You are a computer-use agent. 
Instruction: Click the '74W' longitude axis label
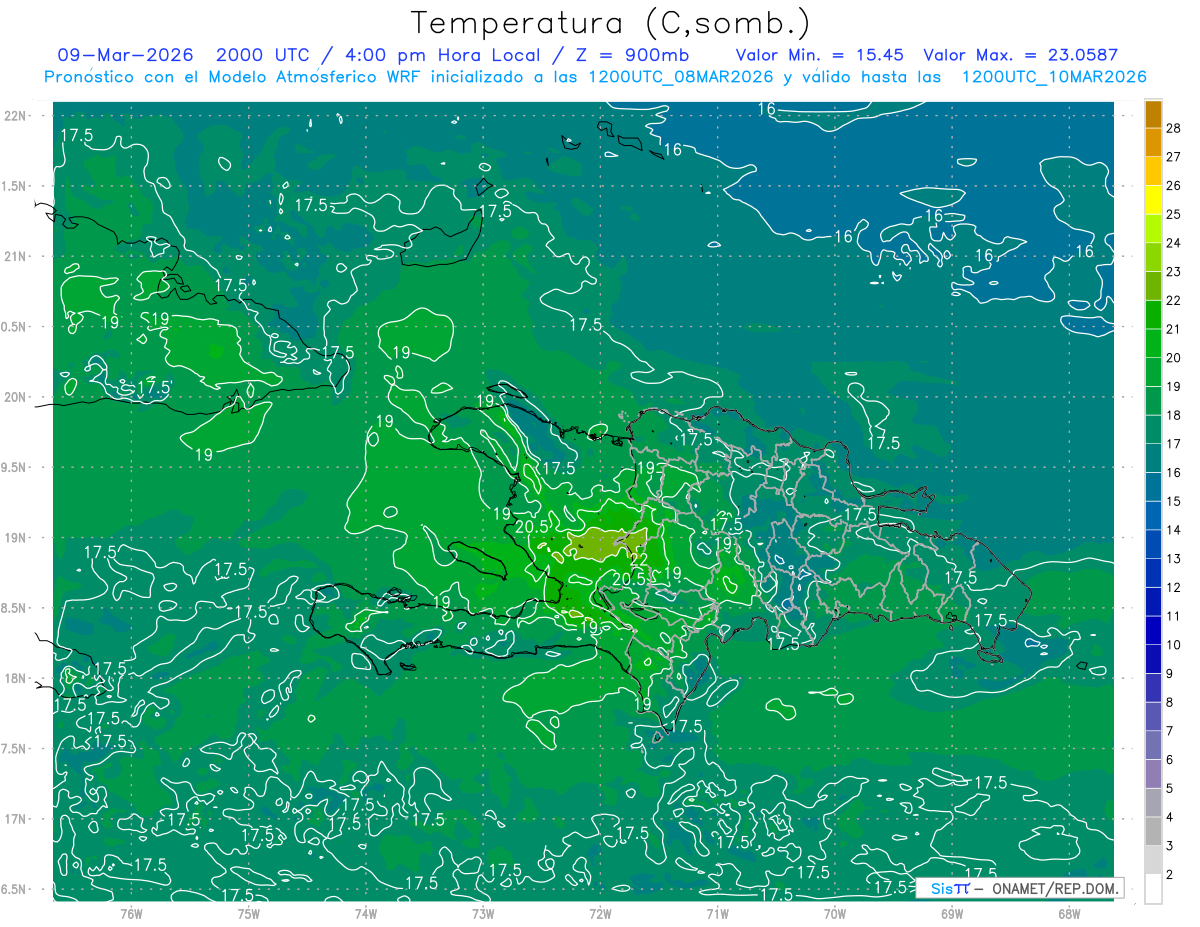(365, 913)
